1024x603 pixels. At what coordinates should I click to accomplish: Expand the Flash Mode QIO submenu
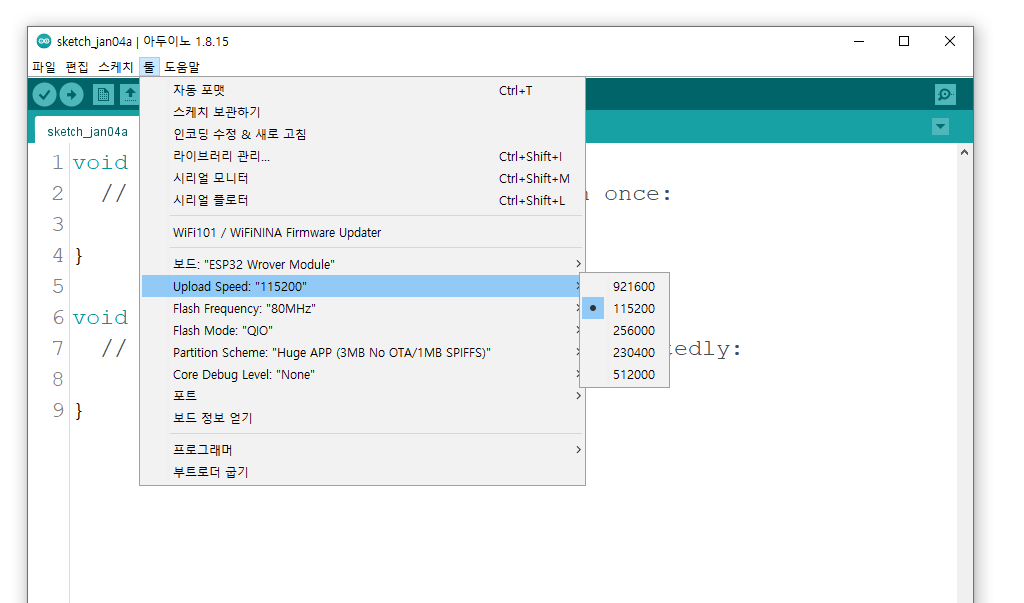(361, 331)
